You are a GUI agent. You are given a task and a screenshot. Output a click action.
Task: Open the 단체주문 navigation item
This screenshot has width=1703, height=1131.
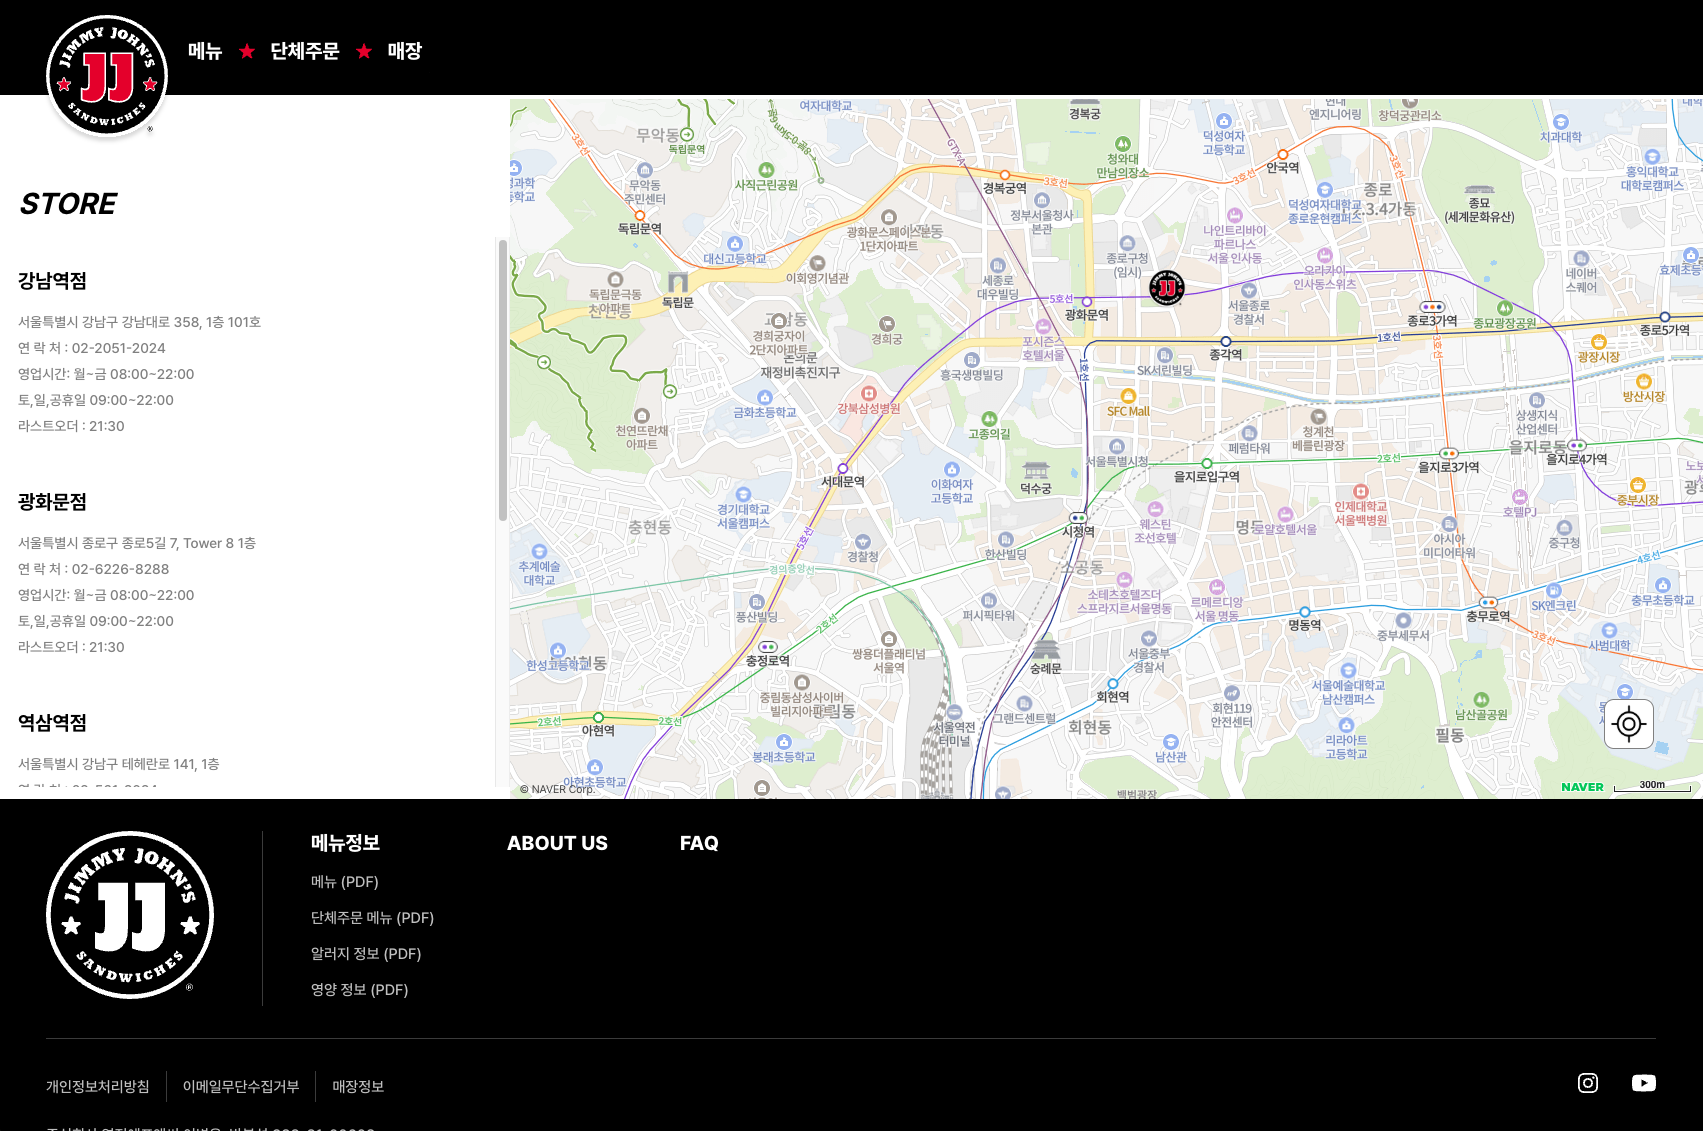(x=305, y=51)
